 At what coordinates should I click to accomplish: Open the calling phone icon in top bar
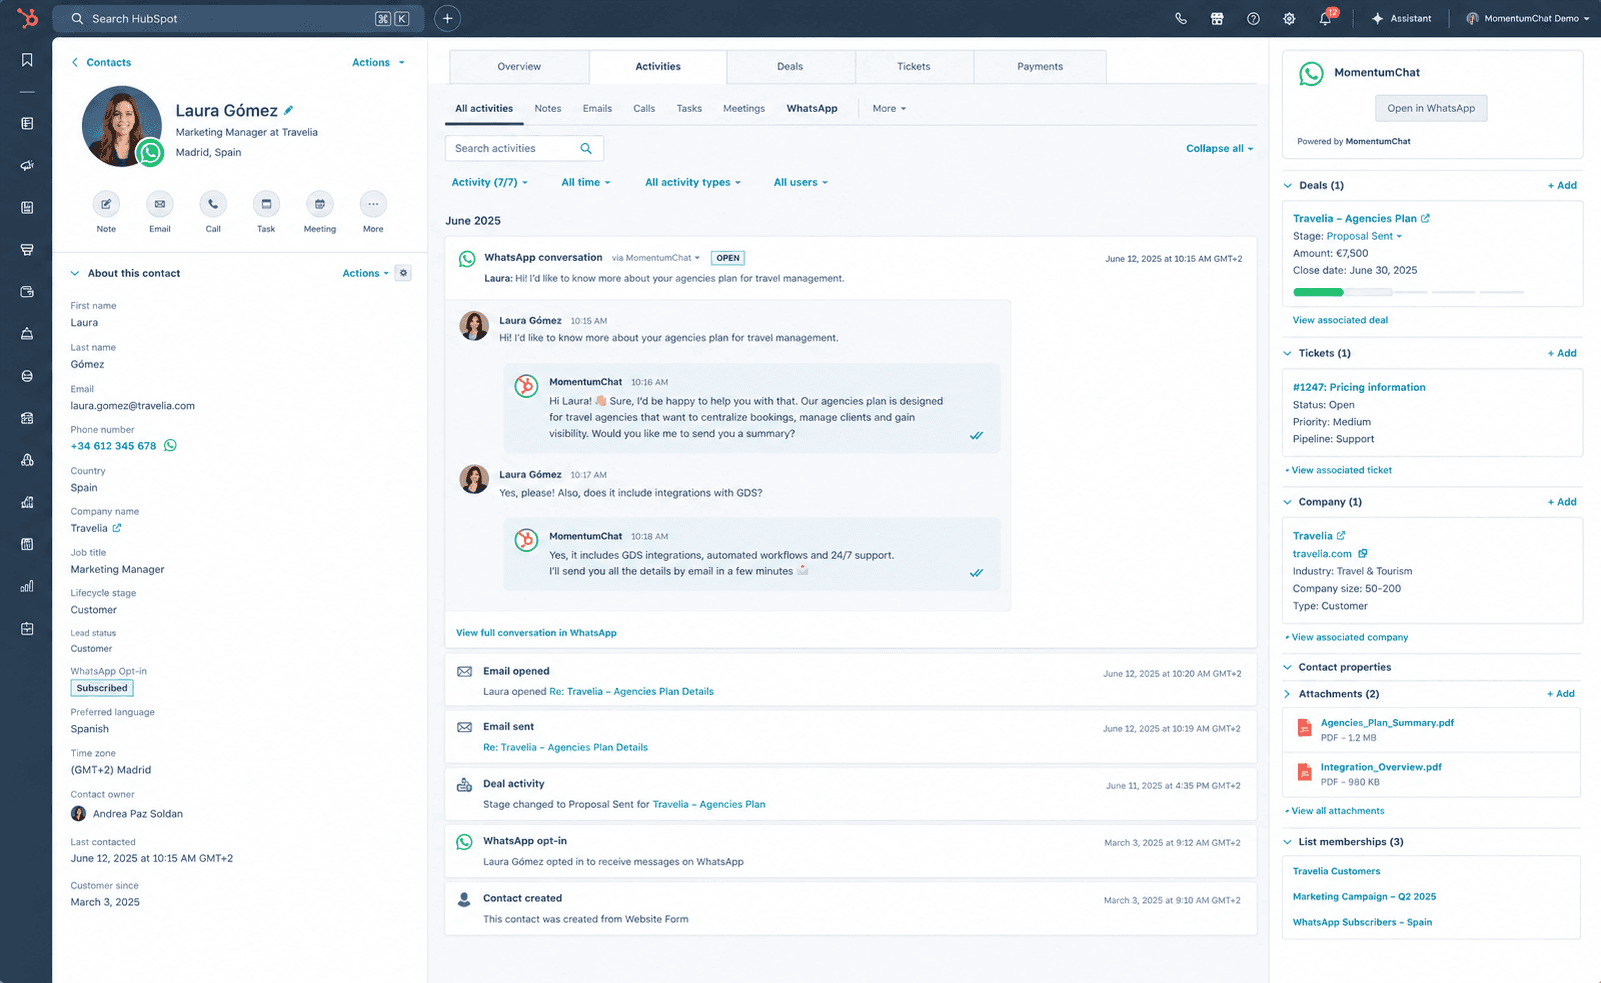coord(1181,18)
